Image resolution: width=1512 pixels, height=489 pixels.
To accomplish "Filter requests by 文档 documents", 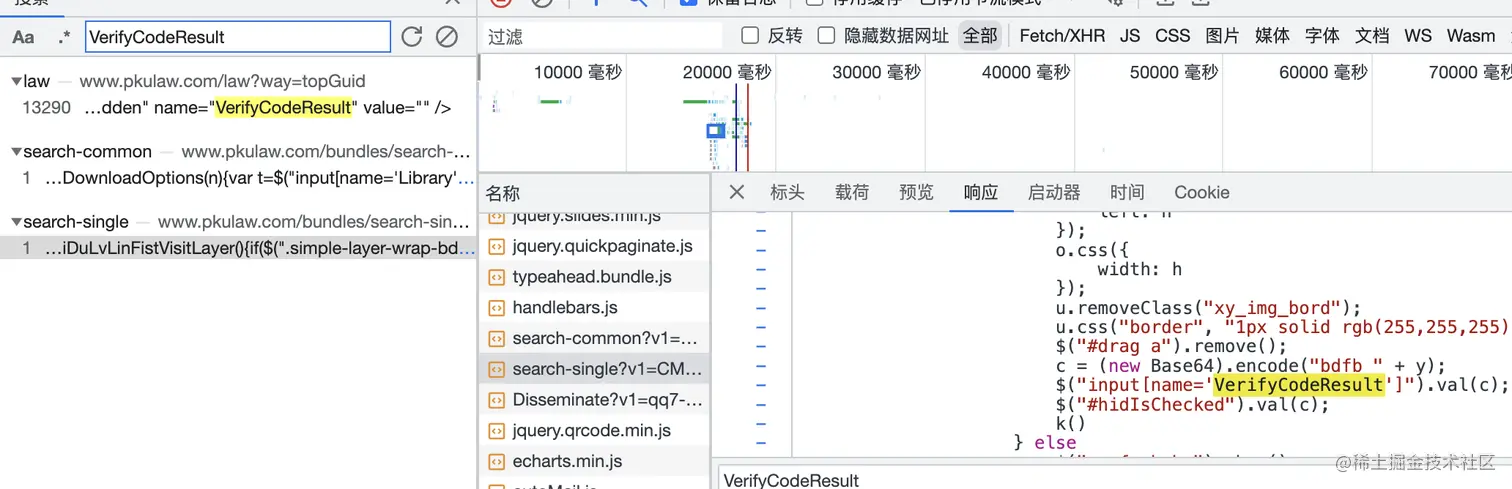I will tap(1372, 36).
